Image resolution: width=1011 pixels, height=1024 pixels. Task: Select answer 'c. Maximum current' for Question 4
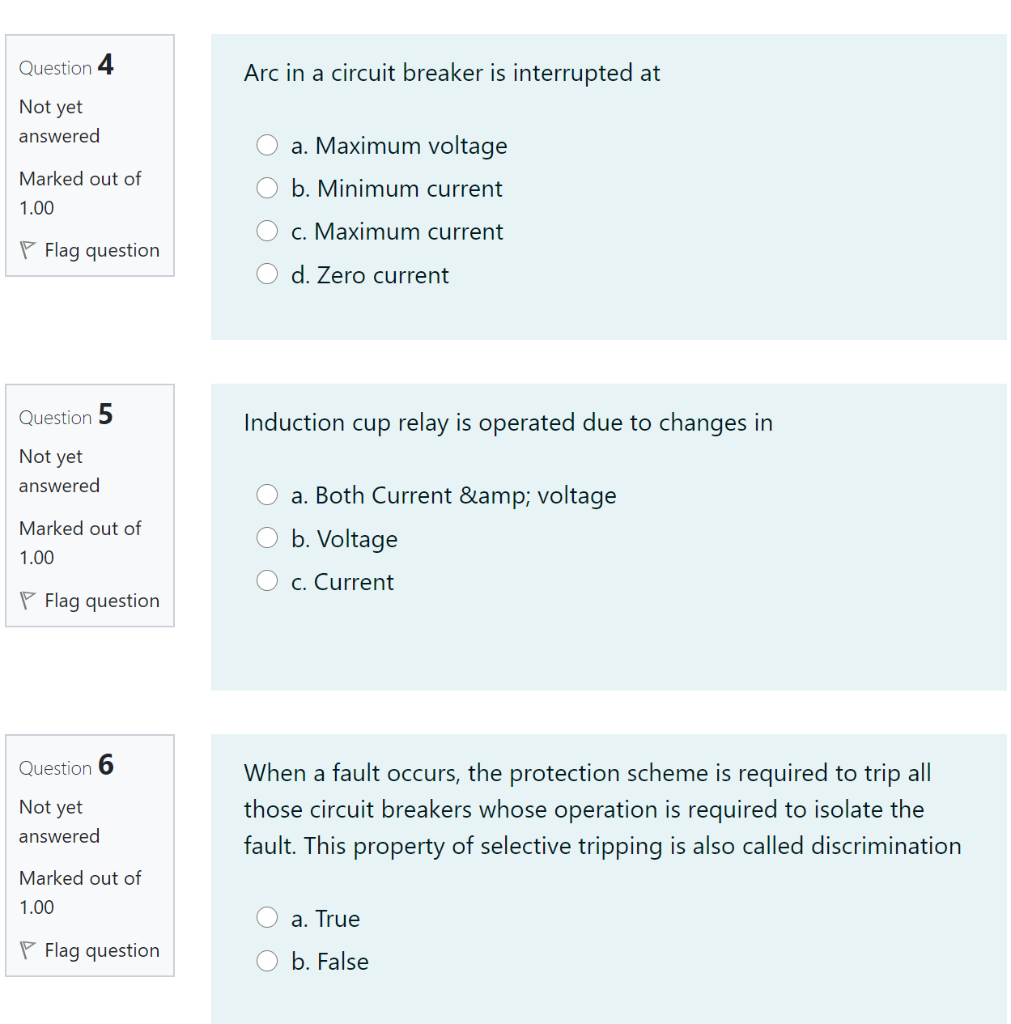pos(267,230)
